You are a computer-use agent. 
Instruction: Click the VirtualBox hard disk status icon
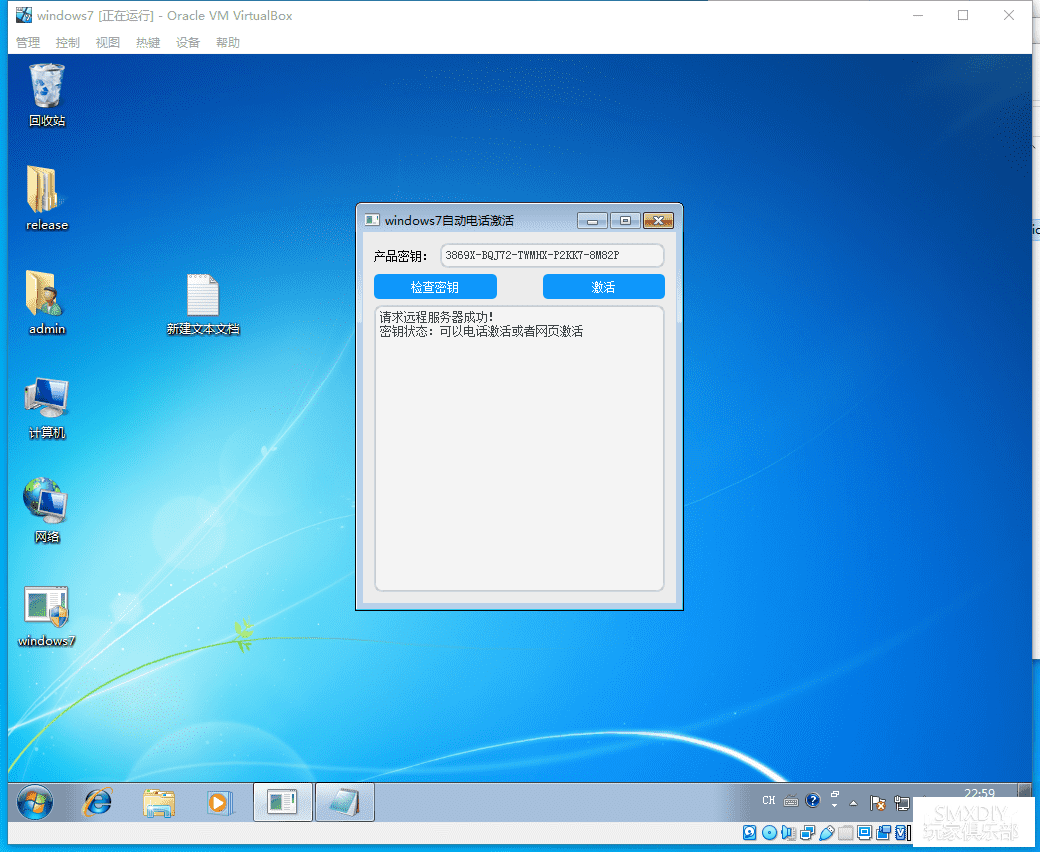749,833
